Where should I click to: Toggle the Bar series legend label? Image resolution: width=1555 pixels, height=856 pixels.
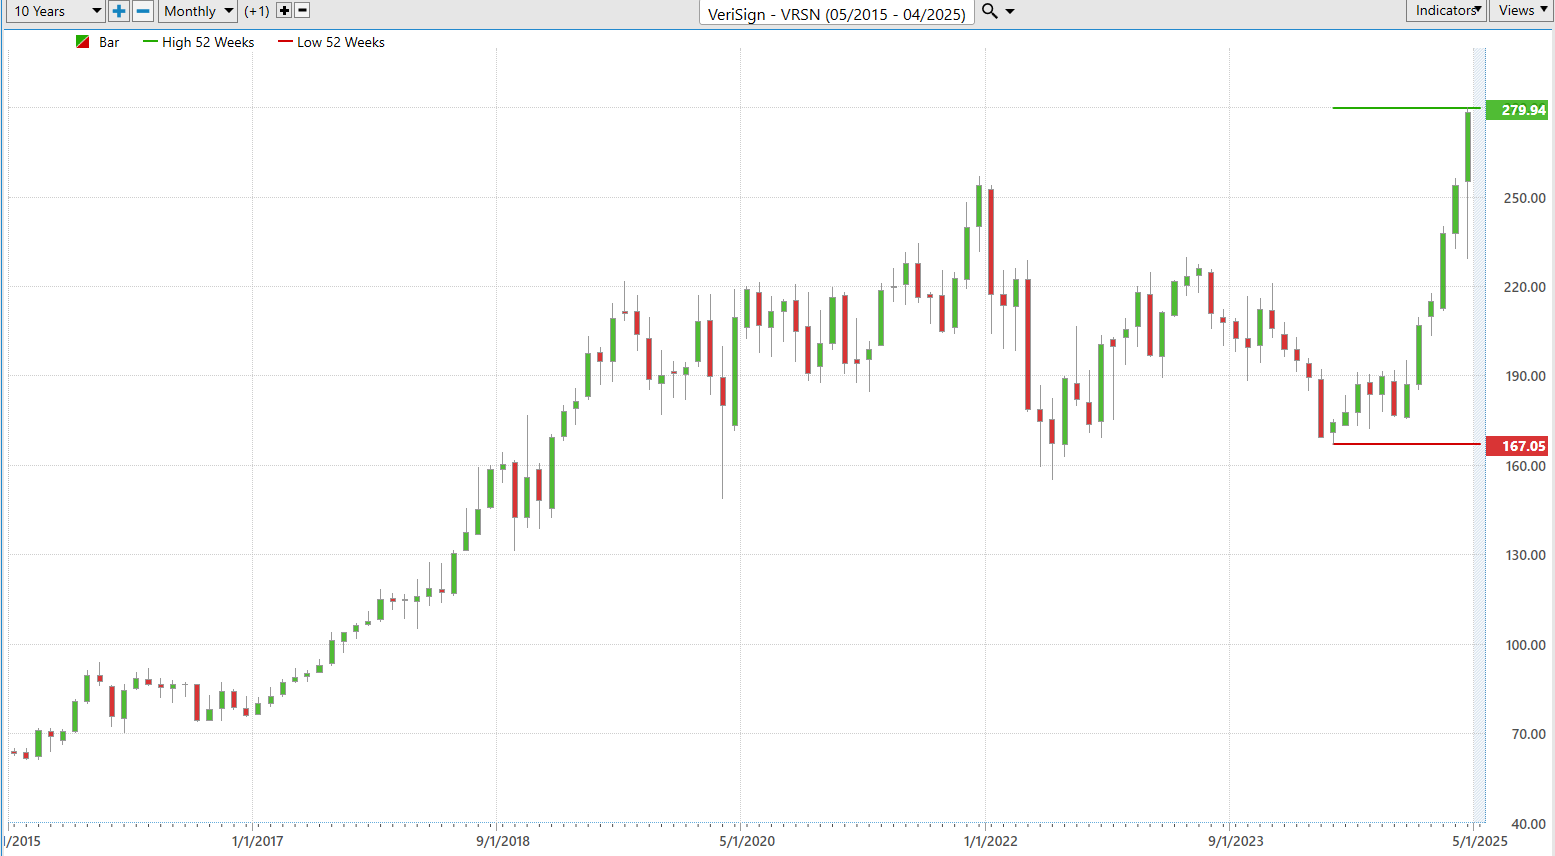(x=109, y=42)
